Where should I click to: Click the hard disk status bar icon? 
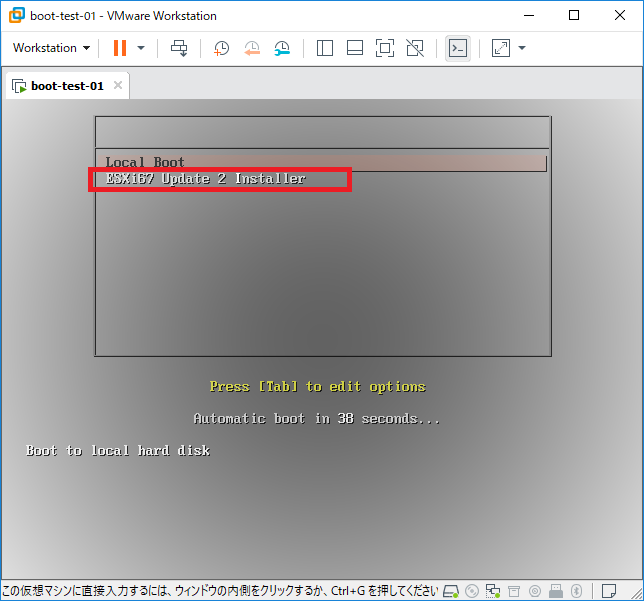coord(451,592)
